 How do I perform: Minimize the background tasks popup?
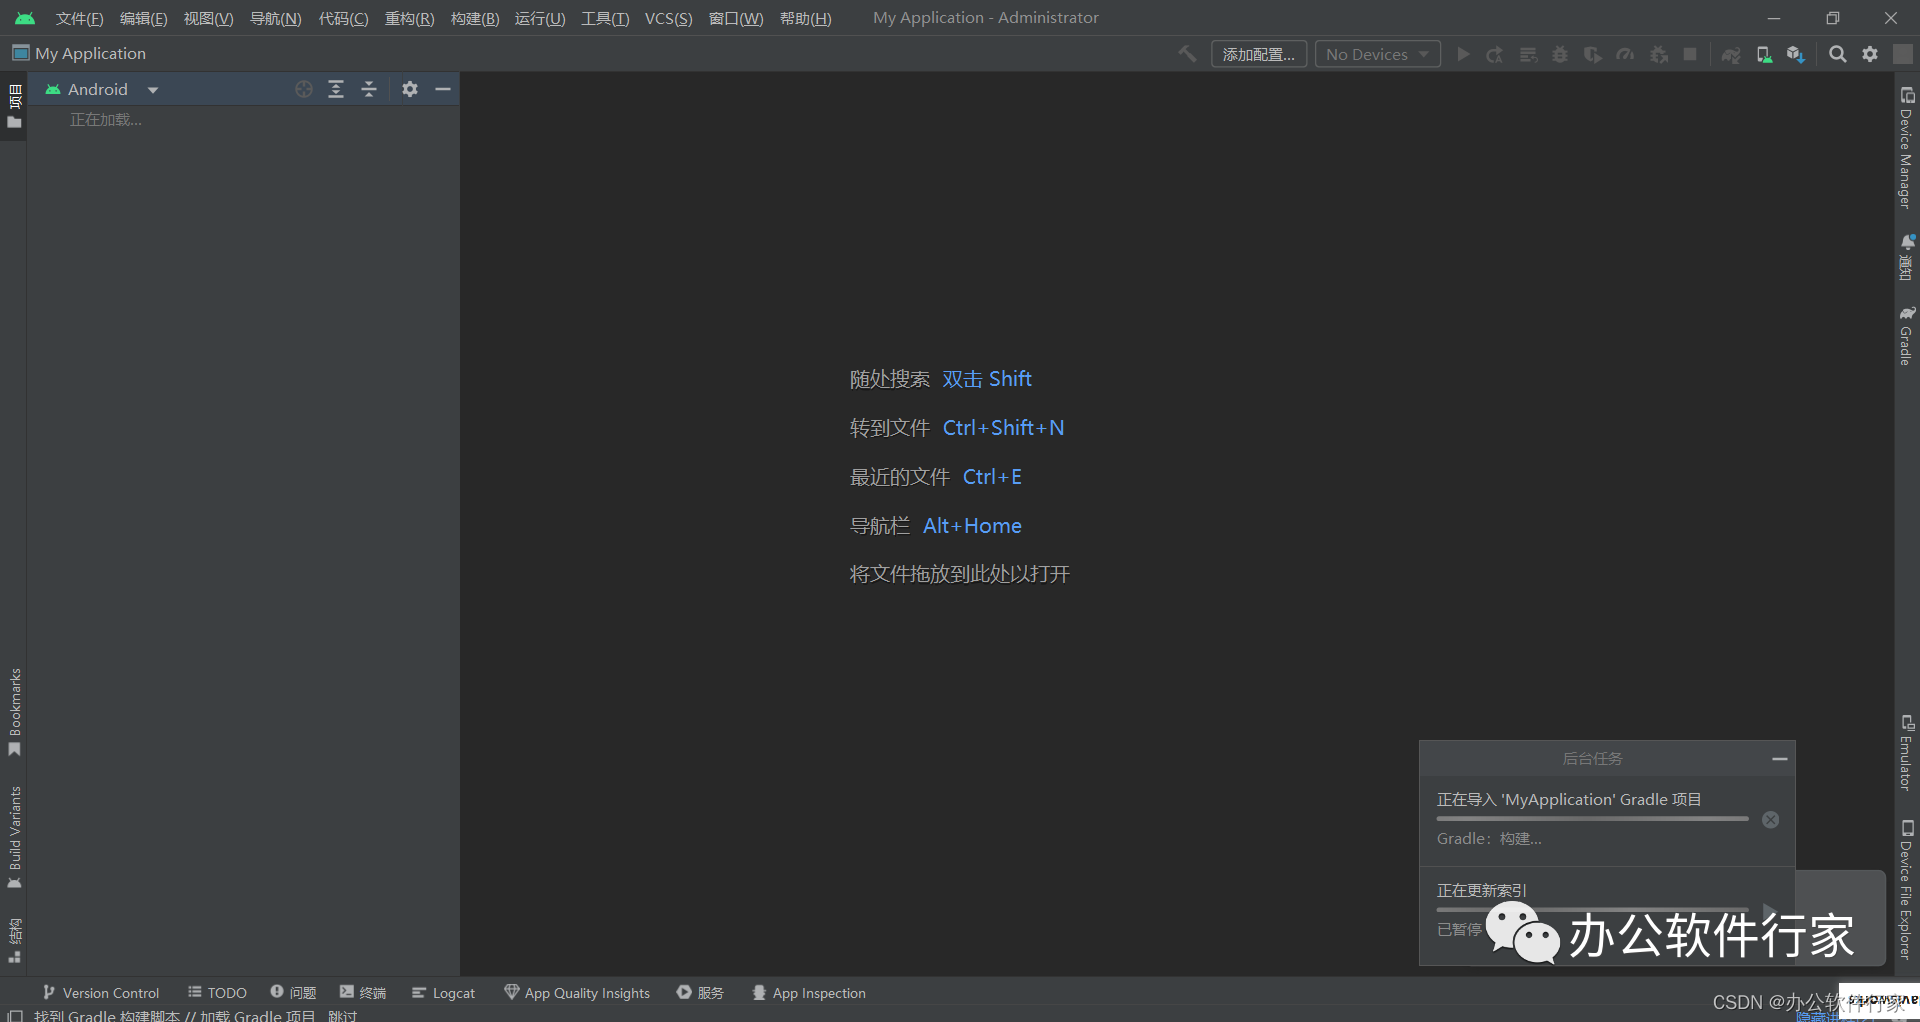point(1780,759)
